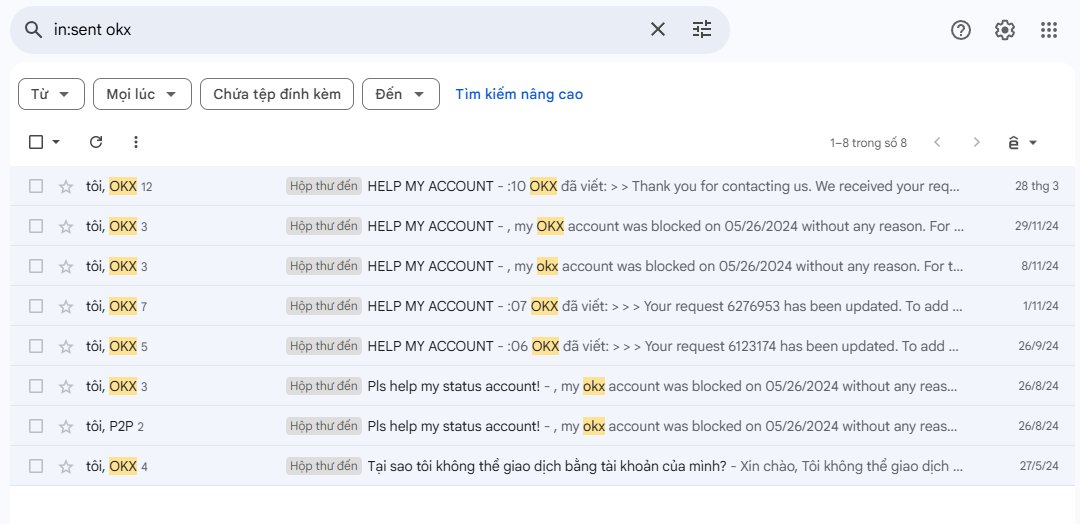This screenshot has height=524, width=1080.
Task: Star the email dated 26/9/24
Action: click(x=65, y=346)
